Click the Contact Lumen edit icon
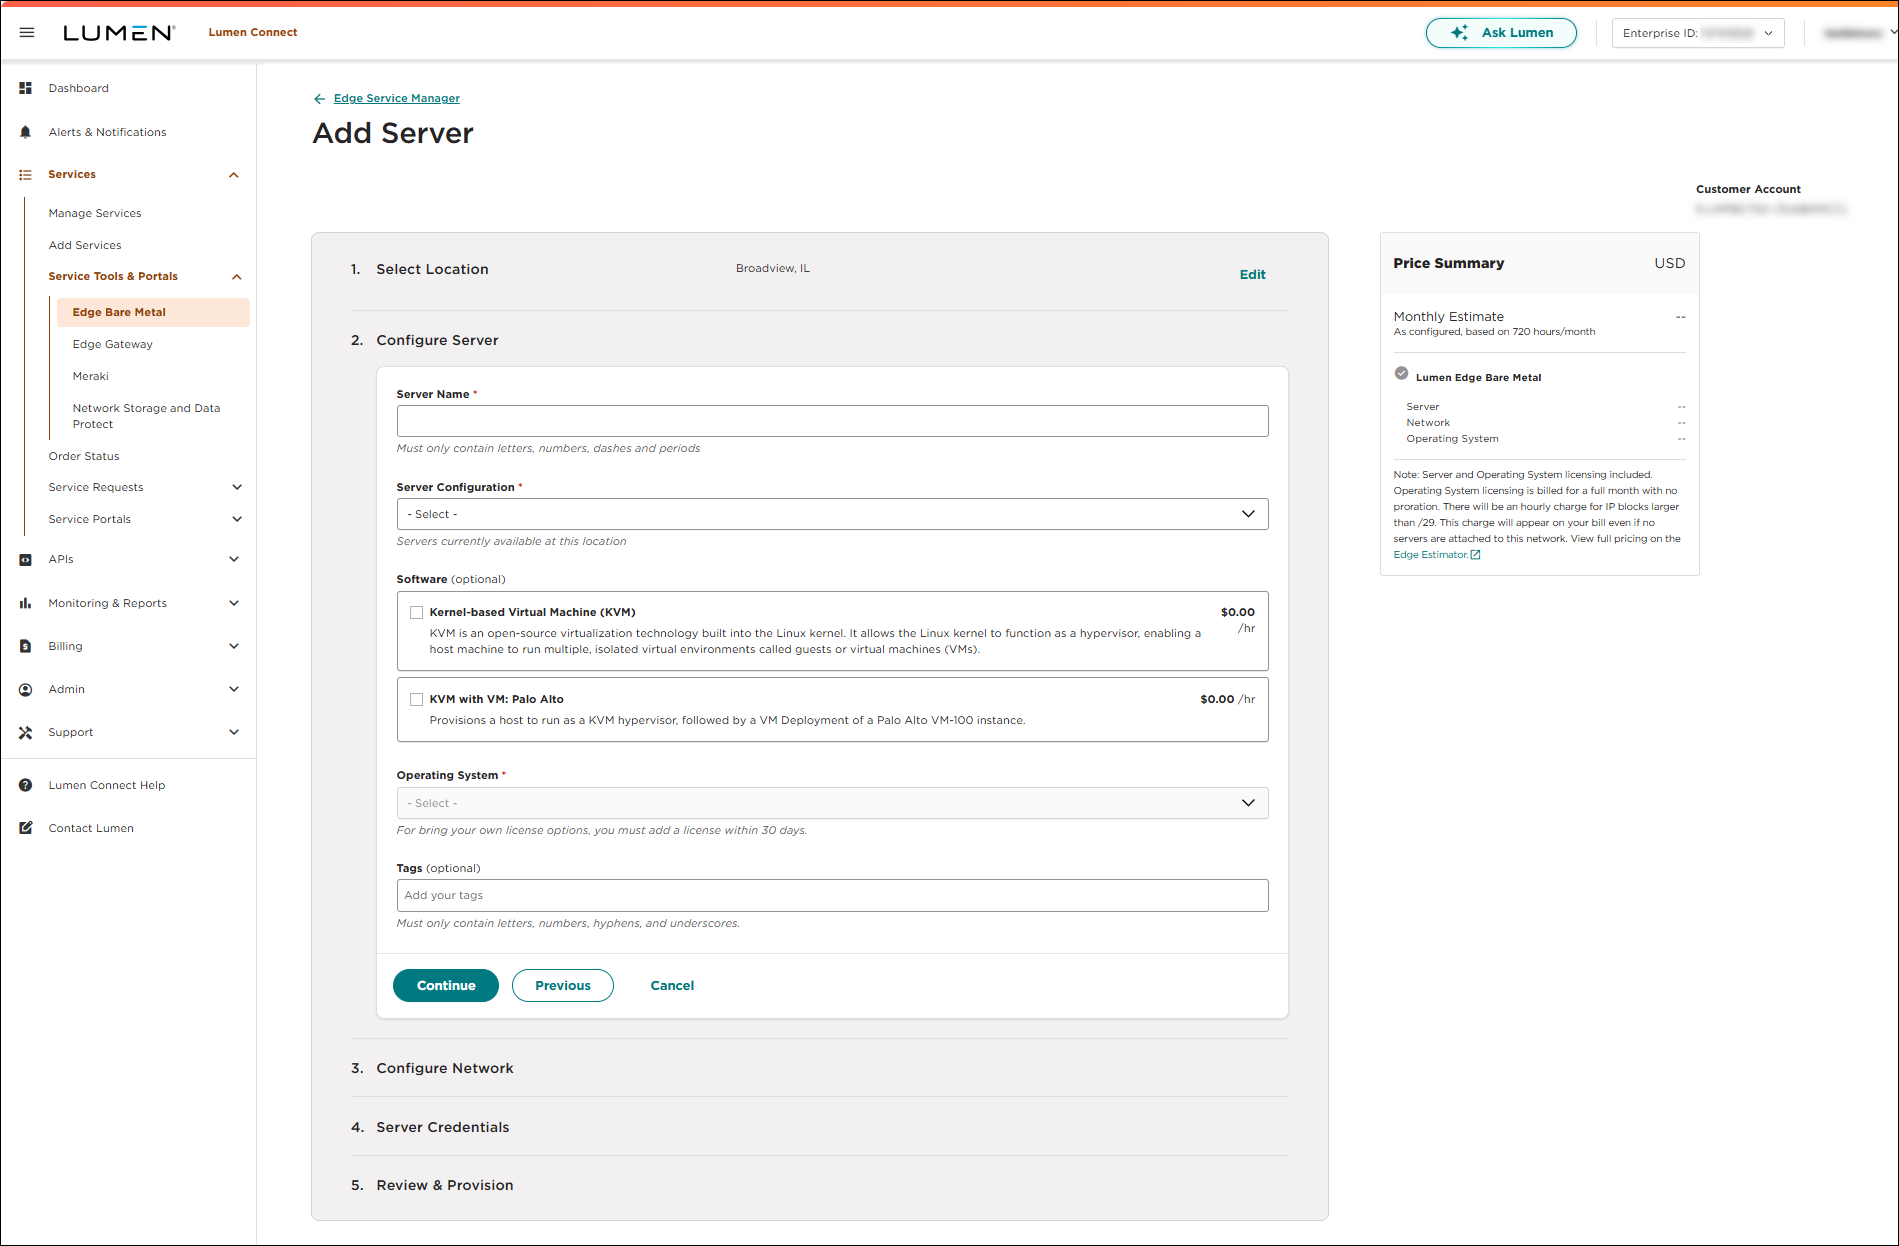 [x=26, y=828]
